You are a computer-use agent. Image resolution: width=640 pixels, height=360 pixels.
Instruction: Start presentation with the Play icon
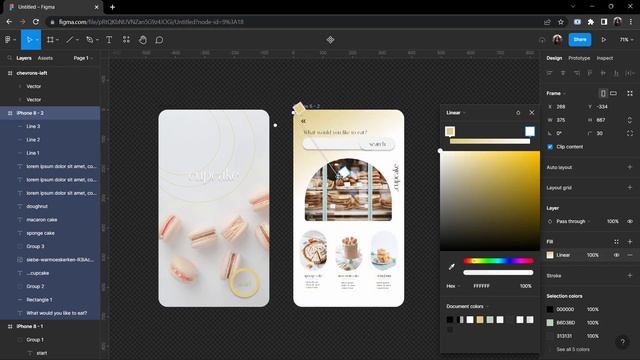coord(603,40)
